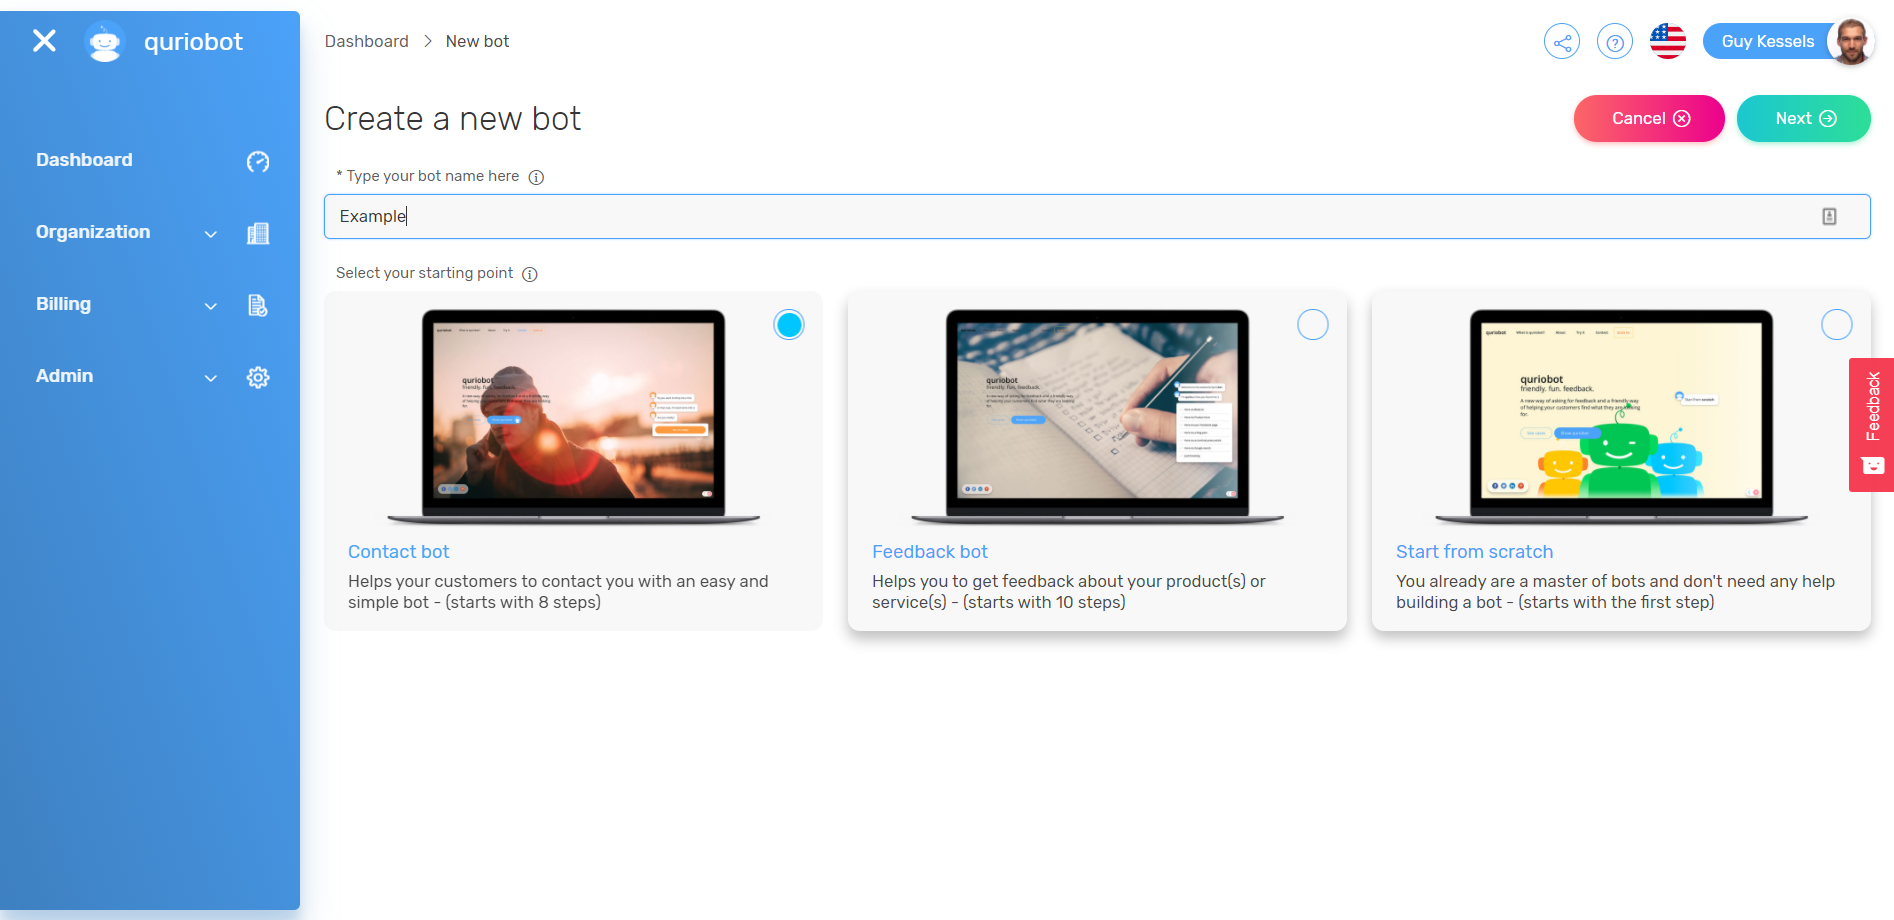Image resolution: width=1894 pixels, height=920 pixels.
Task: Click the New bot breadcrumb
Action: pos(477,41)
